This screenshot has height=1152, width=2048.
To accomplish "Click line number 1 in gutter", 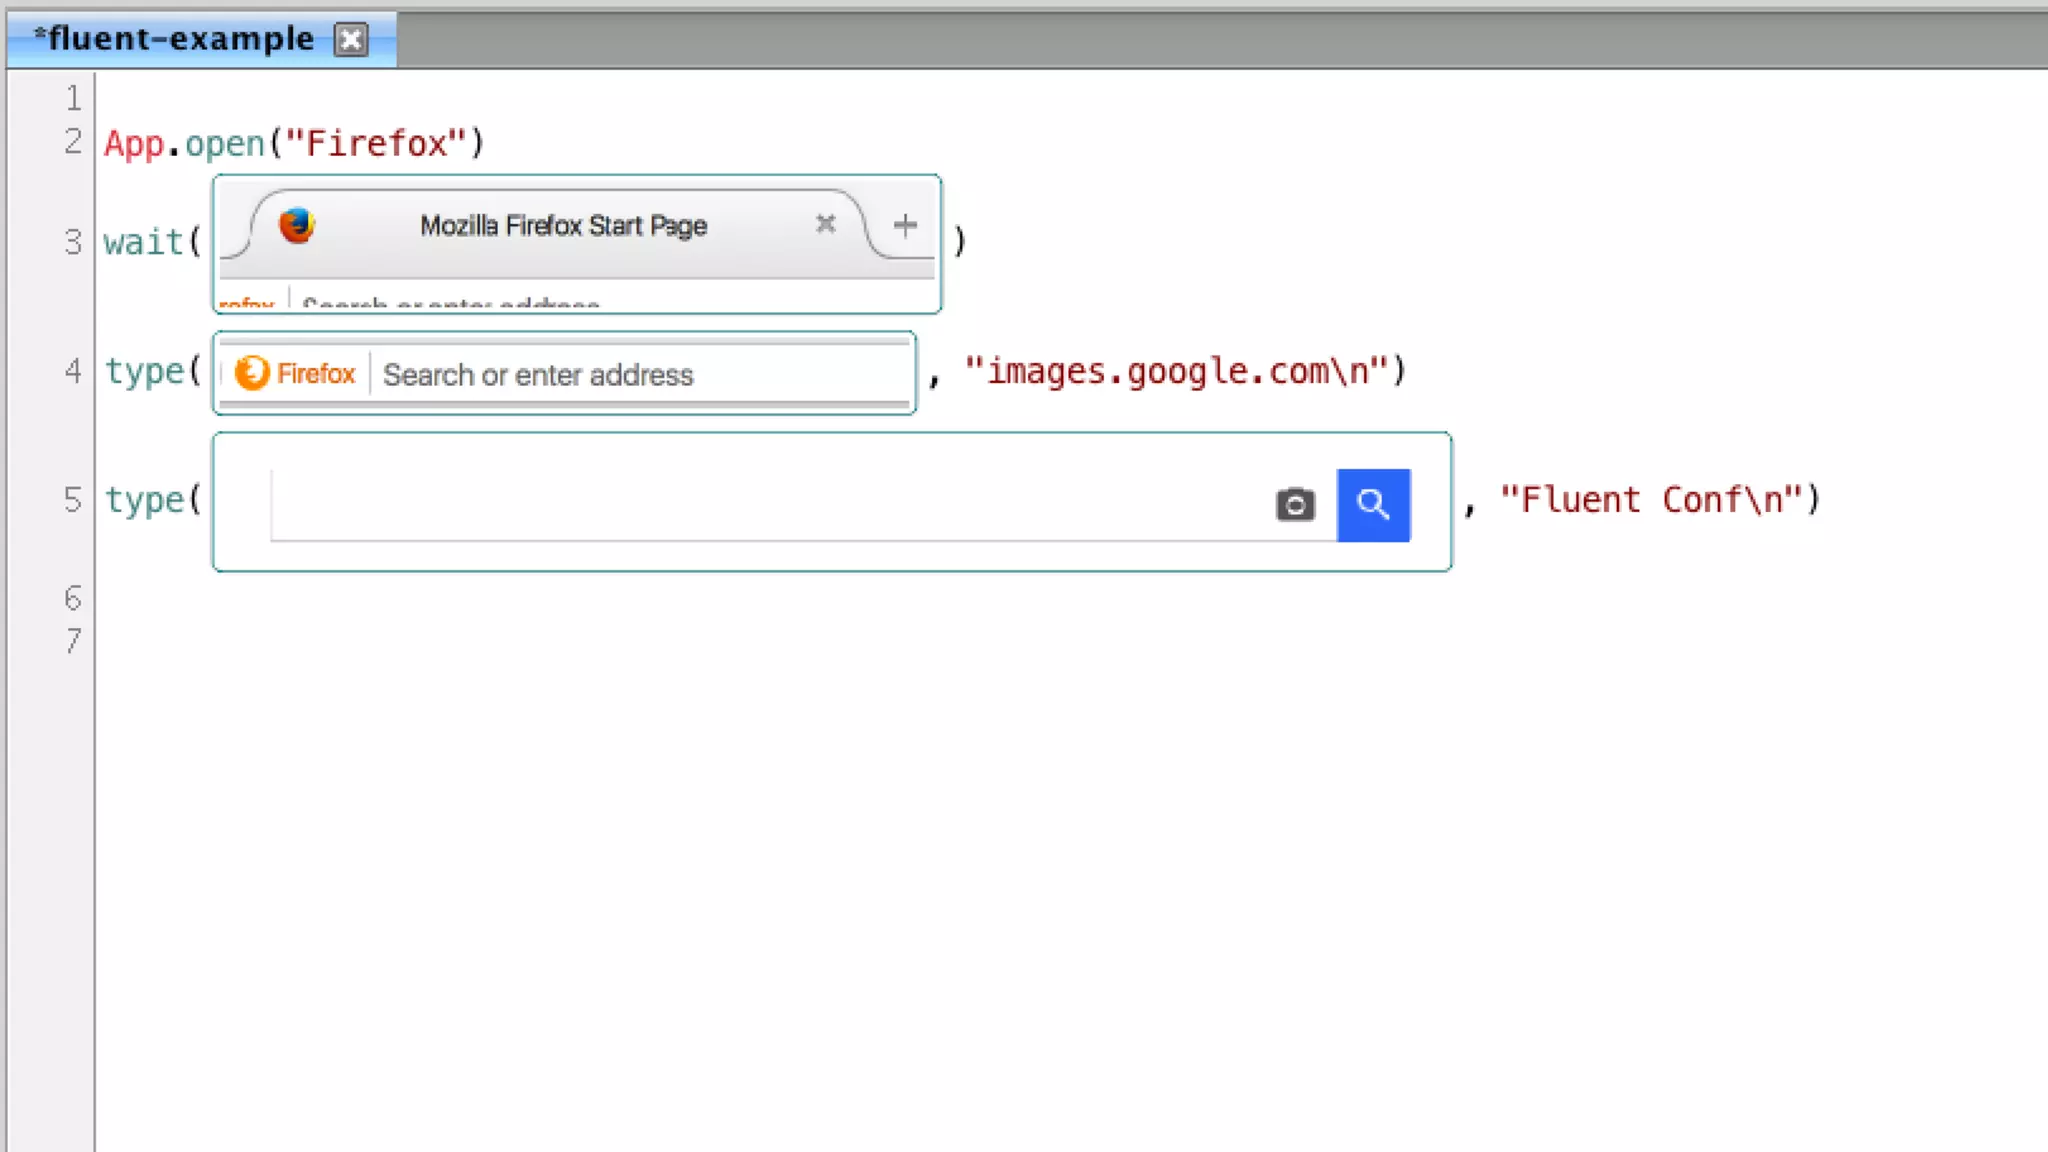I will pos(73,98).
